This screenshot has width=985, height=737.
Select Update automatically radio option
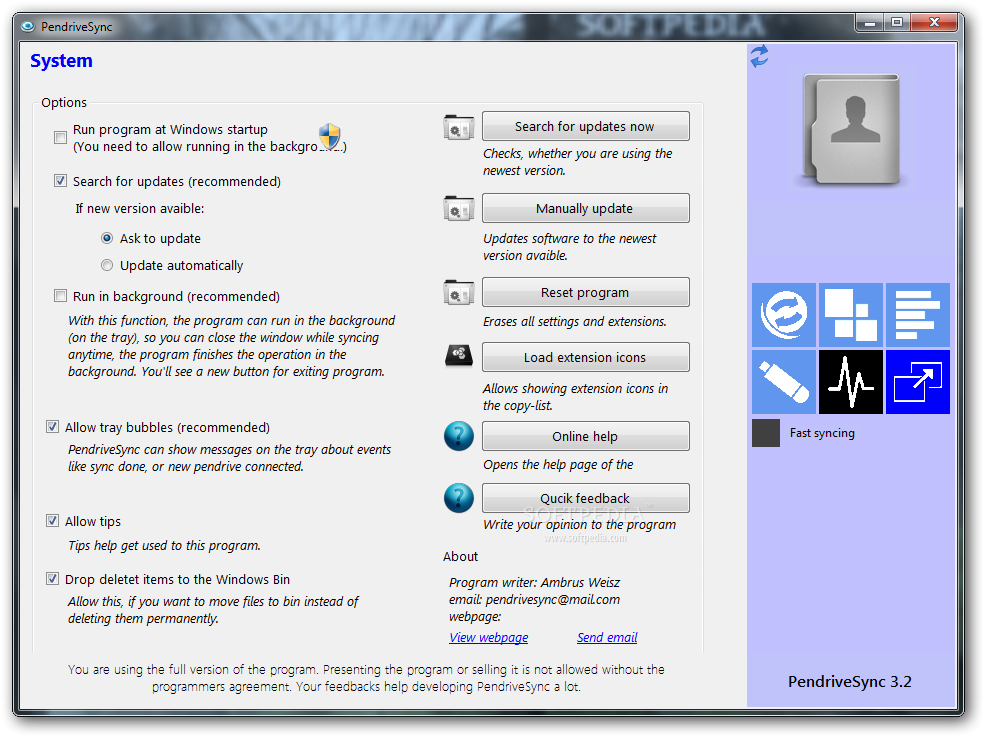(107, 265)
